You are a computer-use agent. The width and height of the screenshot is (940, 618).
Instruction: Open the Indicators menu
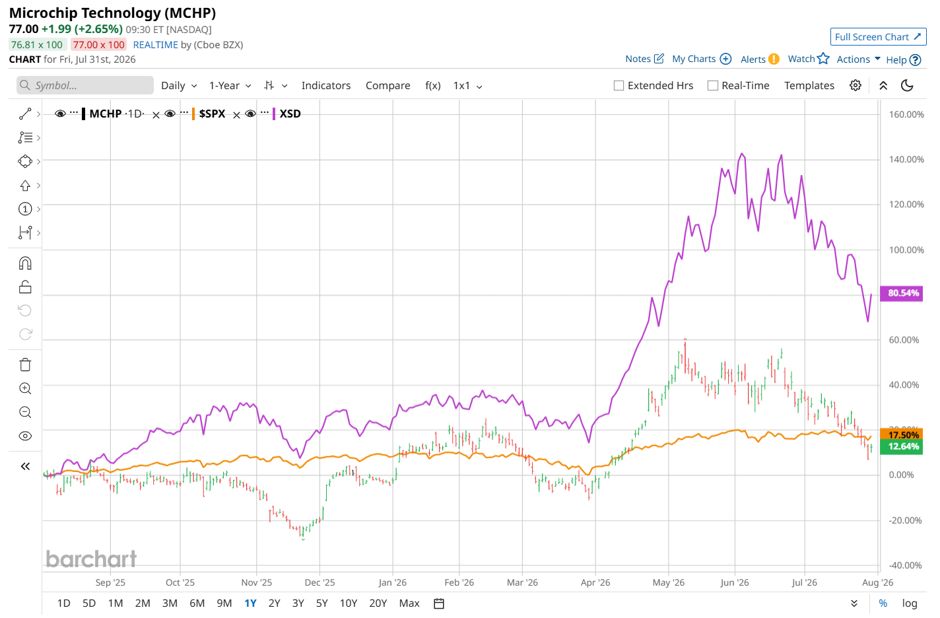(x=326, y=86)
